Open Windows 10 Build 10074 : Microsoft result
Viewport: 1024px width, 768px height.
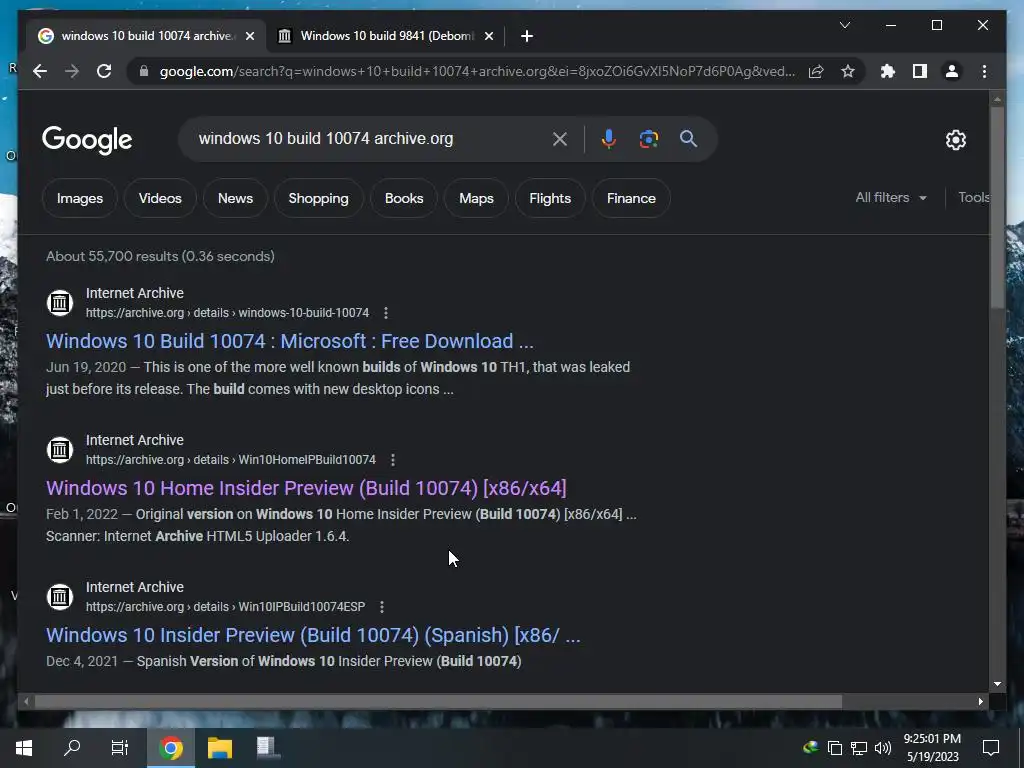pyautogui.click(x=290, y=341)
